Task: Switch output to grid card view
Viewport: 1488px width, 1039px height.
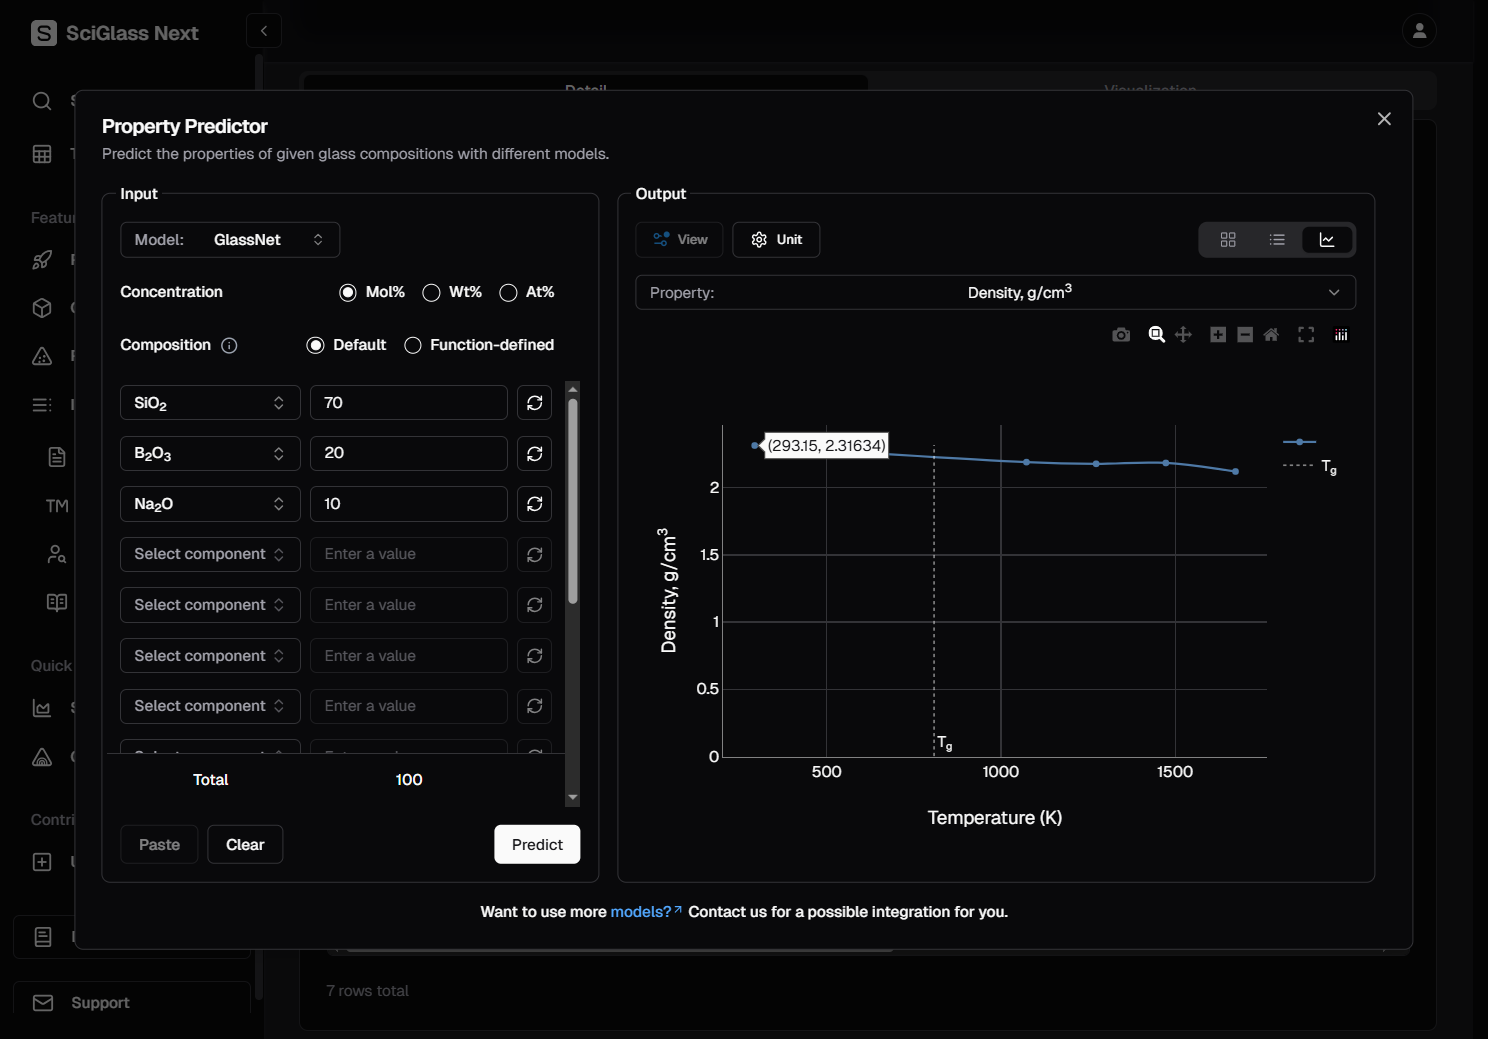Action: coord(1228,240)
